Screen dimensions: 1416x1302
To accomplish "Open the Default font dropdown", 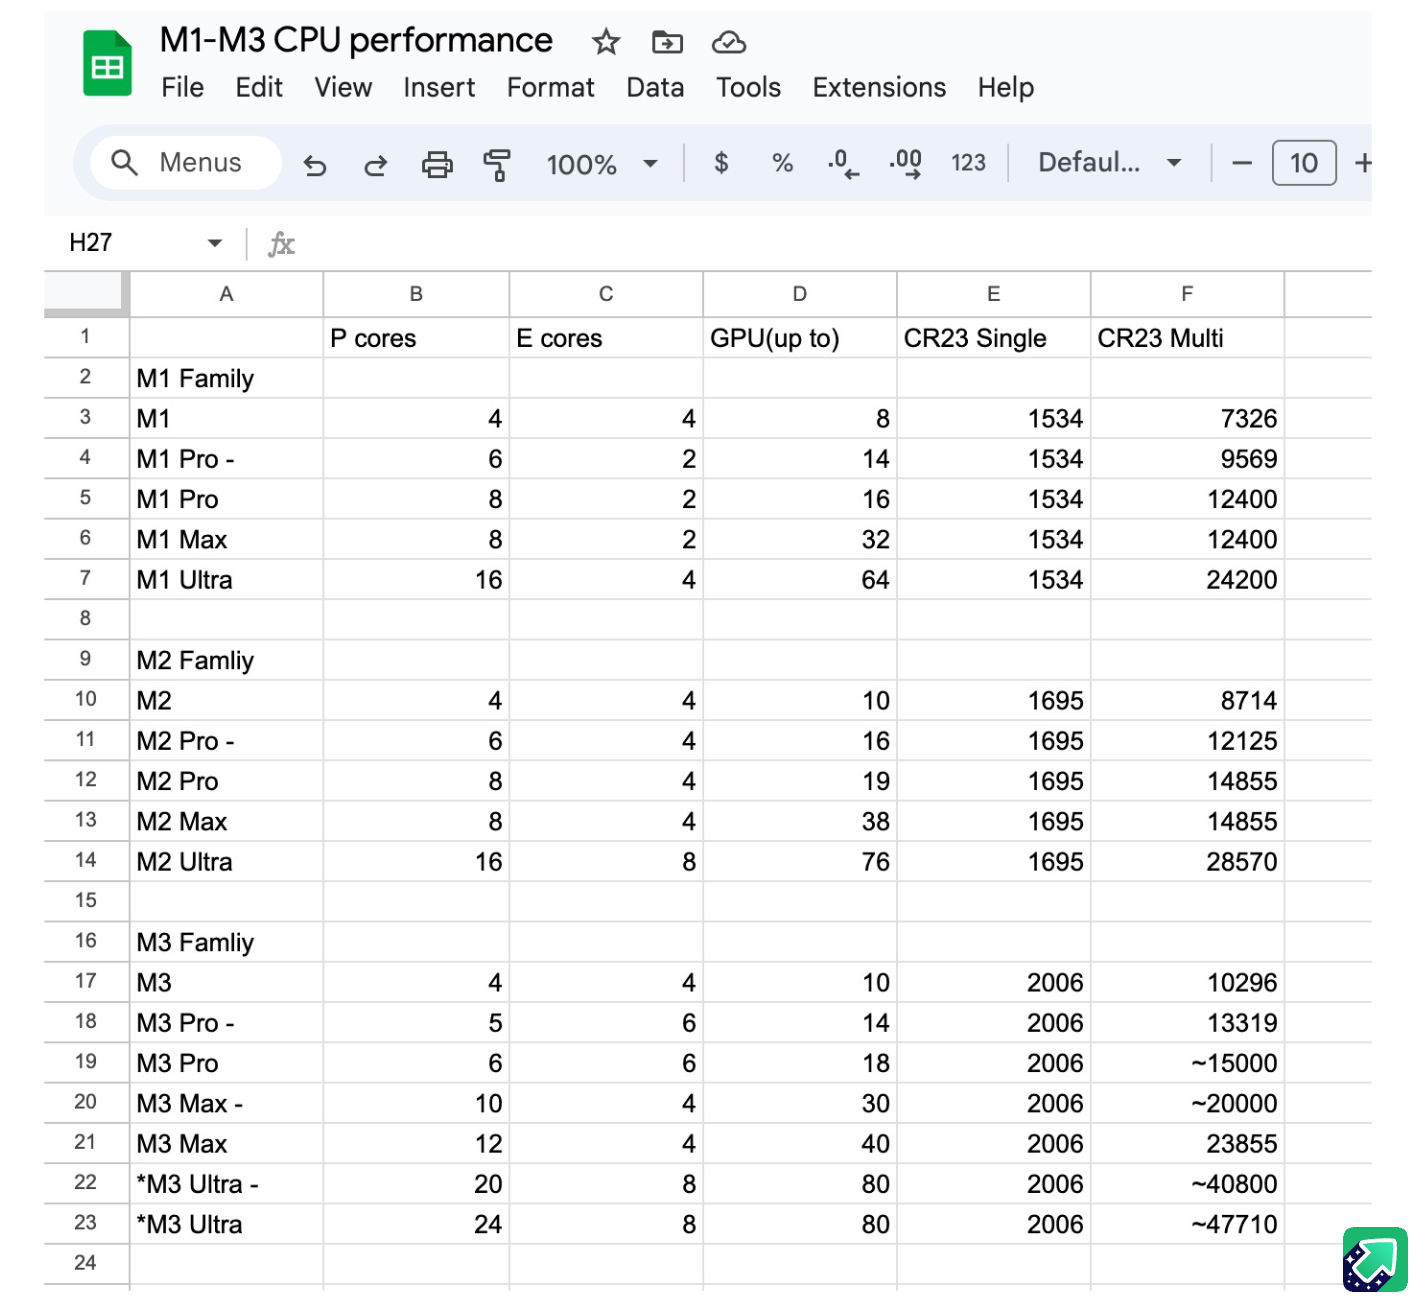I will [1110, 163].
